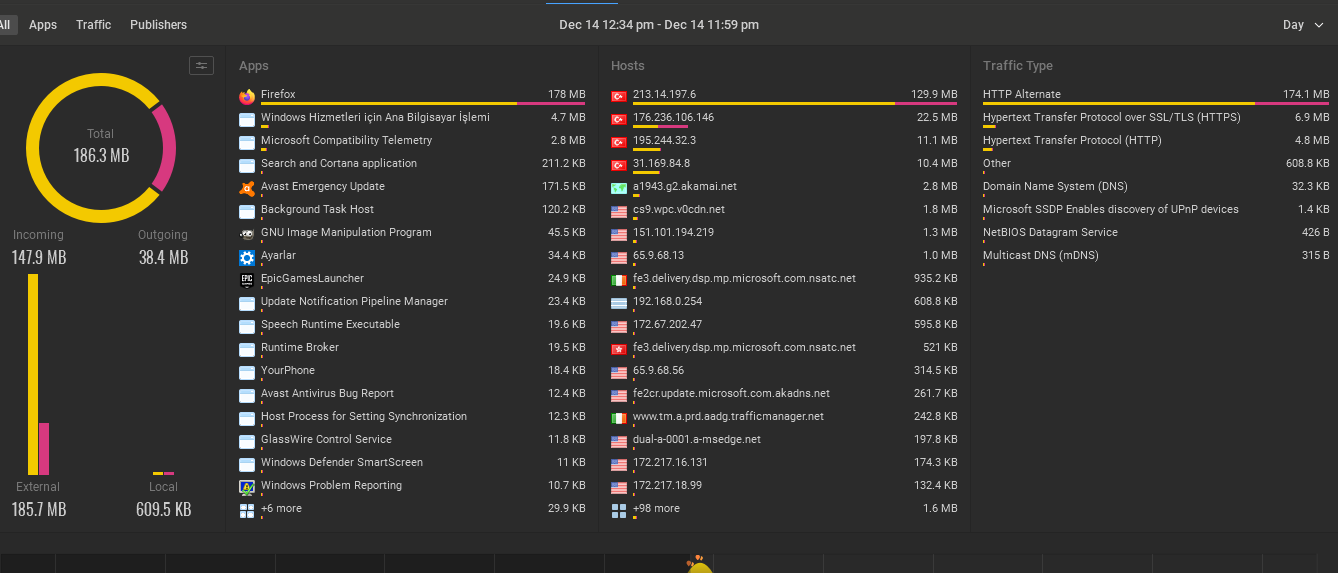
Task: Click the US flag next to cs9.wpc.v0cdn.net
Action: pyautogui.click(x=619, y=211)
